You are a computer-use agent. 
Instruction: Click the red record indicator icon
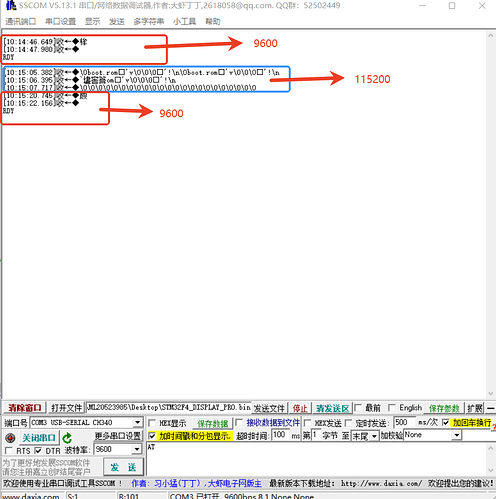click(x=10, y=437)
